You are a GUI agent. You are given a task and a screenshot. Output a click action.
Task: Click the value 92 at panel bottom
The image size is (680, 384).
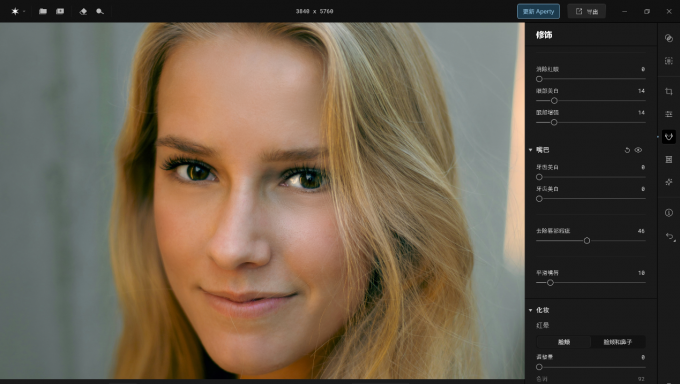641,379
